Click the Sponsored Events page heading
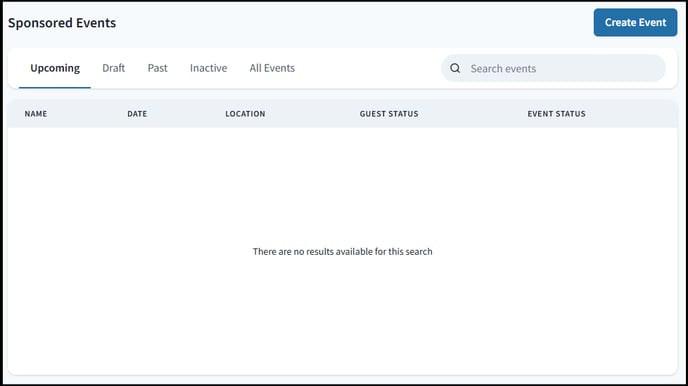Viewport: 688px width, 386px height. pyautogui.click(x=62, y=23)
